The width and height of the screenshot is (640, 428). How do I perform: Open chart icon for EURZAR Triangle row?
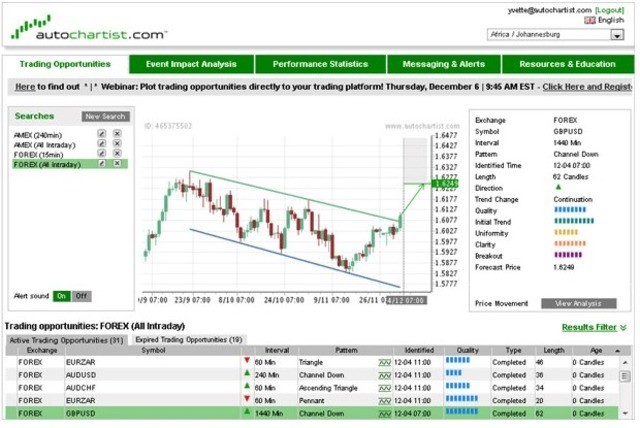point(384,362)
